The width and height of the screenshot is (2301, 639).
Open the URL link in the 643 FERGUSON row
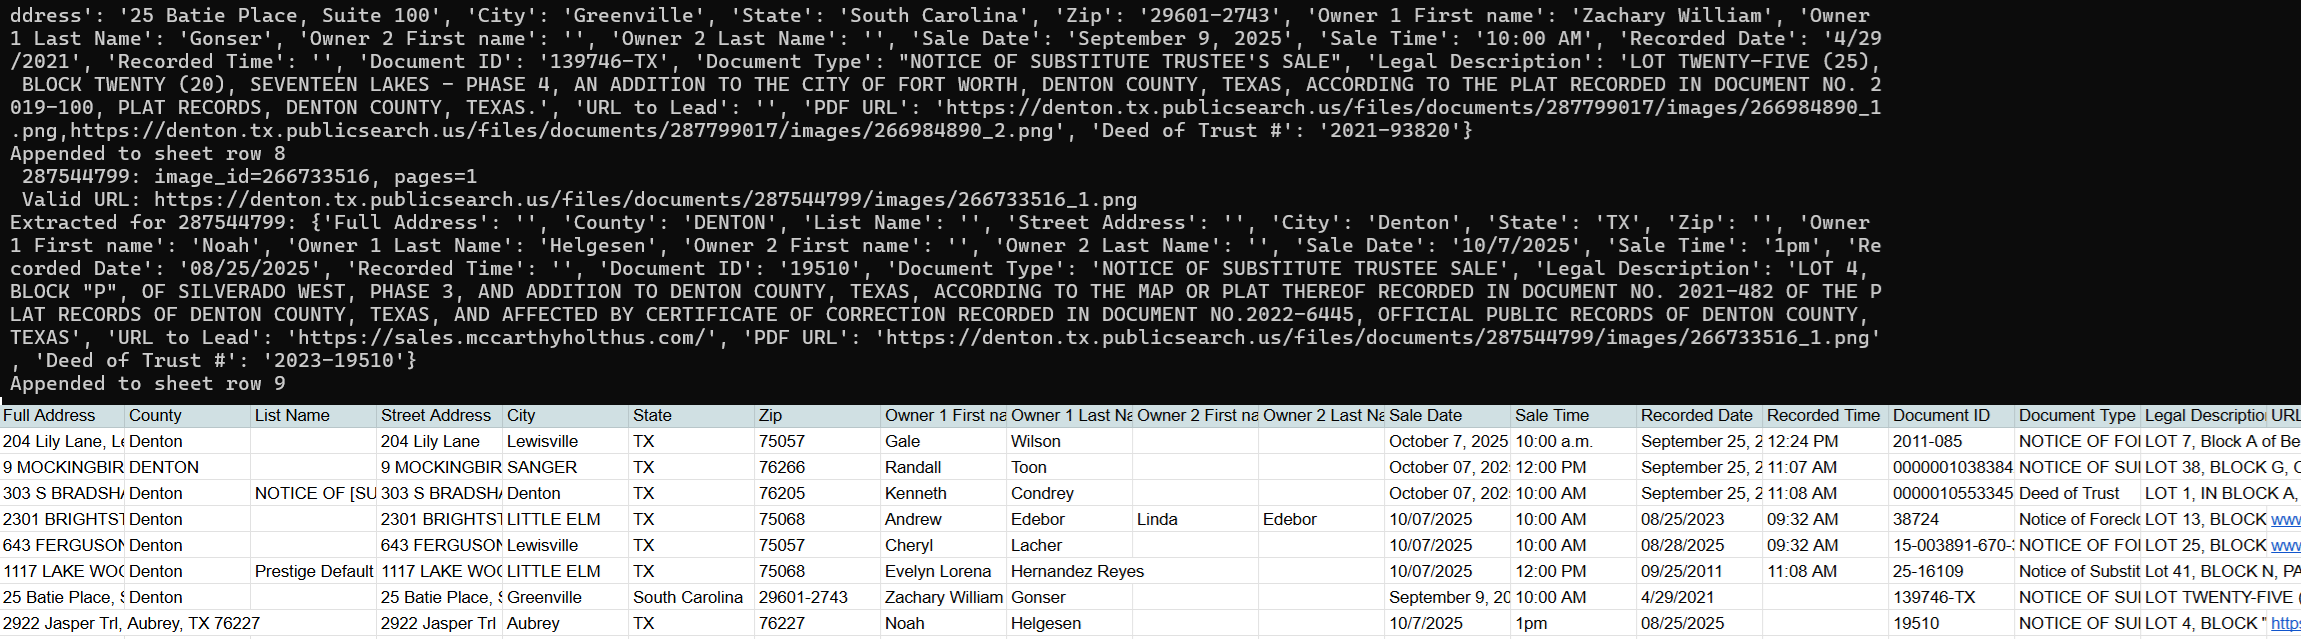(x=2285, y=545)
